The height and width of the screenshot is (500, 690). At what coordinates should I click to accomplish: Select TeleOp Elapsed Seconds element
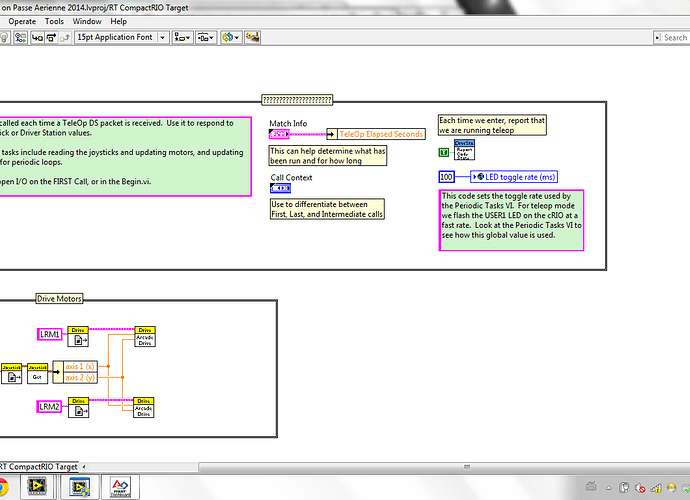[381, 134]
